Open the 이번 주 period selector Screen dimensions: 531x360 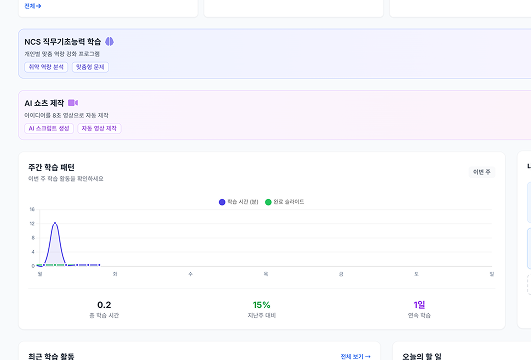coord(482,172)
